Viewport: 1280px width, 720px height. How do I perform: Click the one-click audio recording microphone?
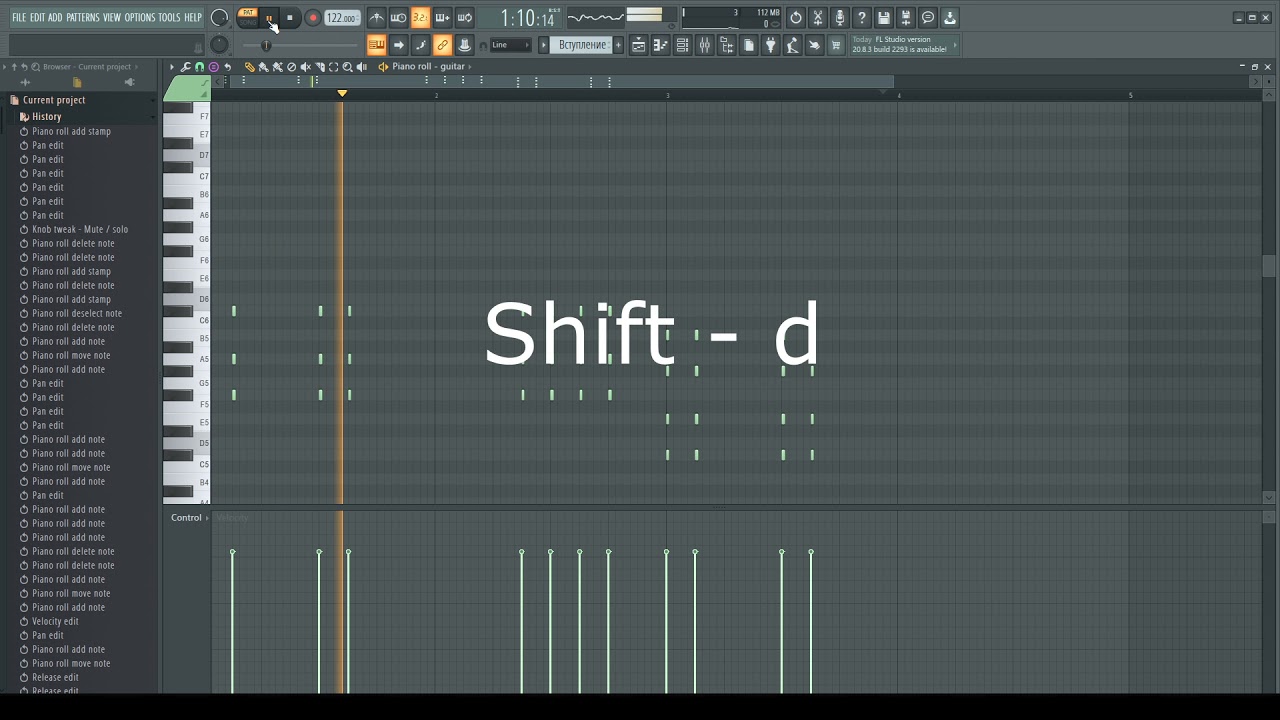tap(840, 18)
